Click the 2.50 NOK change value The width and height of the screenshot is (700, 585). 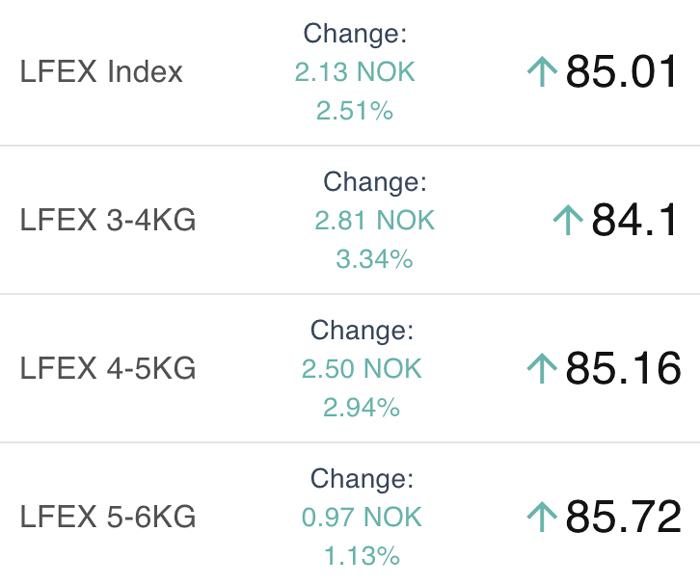click(362, 368)
